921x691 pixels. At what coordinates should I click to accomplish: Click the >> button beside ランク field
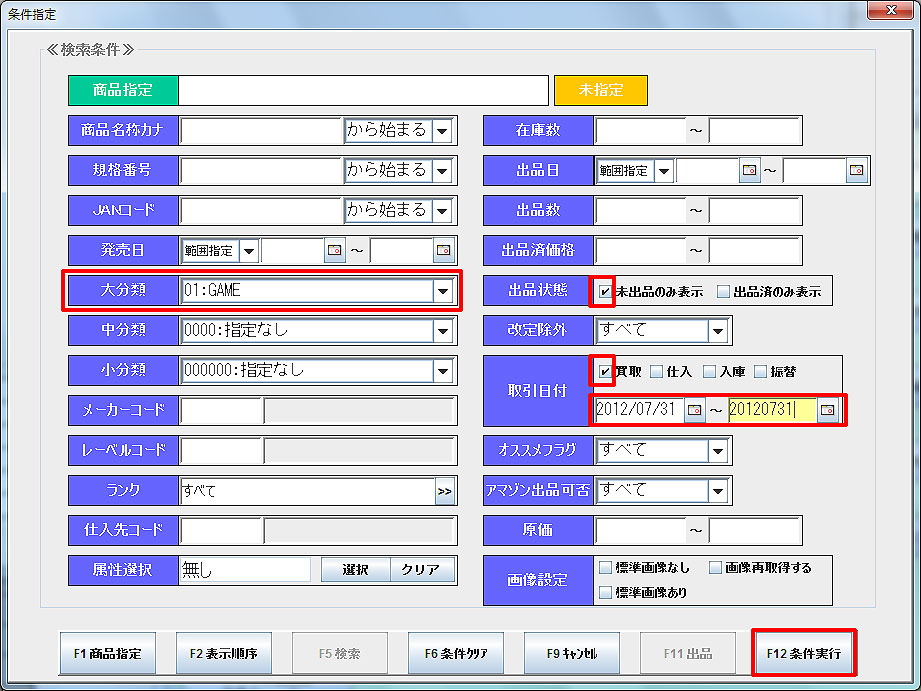point(444,490)
